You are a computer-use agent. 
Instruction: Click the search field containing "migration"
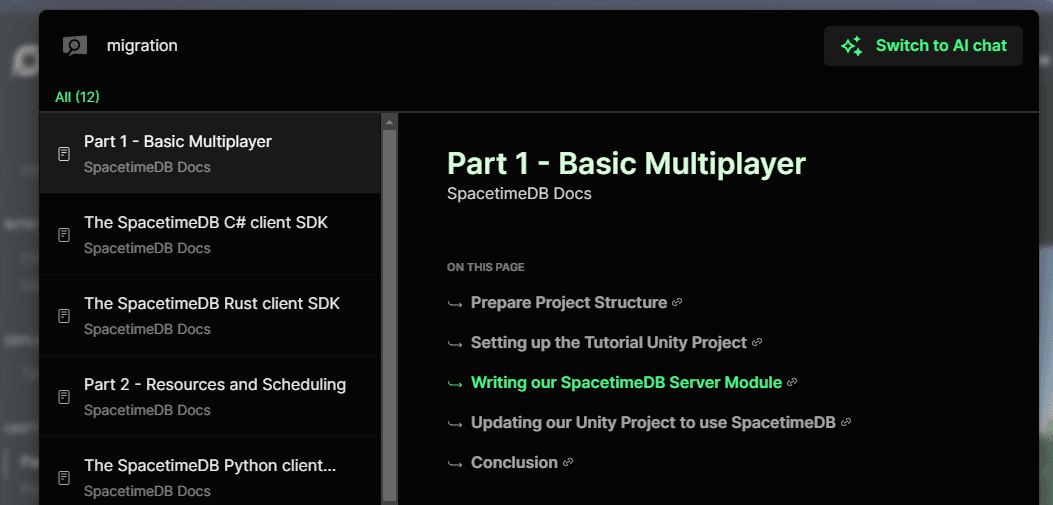pyautogui.click(x=457, y=46)
